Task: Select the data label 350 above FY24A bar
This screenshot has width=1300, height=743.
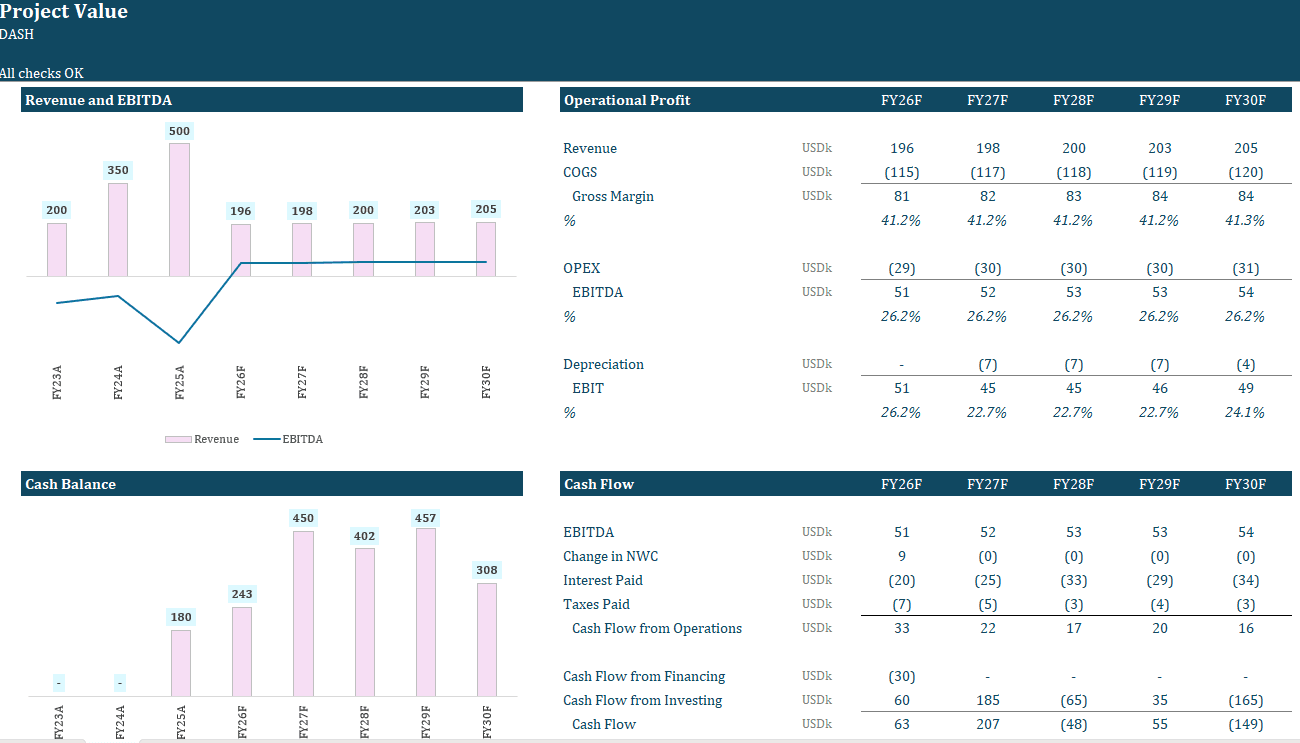Action: (118, 170)
